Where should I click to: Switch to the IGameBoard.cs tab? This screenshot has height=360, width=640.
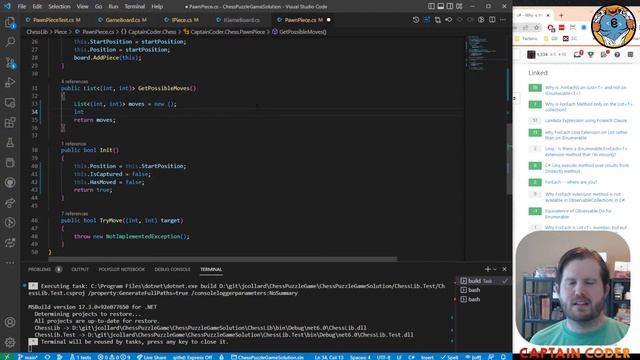coord(241,20)
